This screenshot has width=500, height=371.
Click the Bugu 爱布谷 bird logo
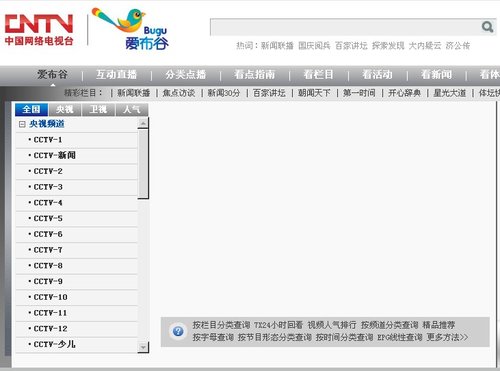[x=131, y=29]
